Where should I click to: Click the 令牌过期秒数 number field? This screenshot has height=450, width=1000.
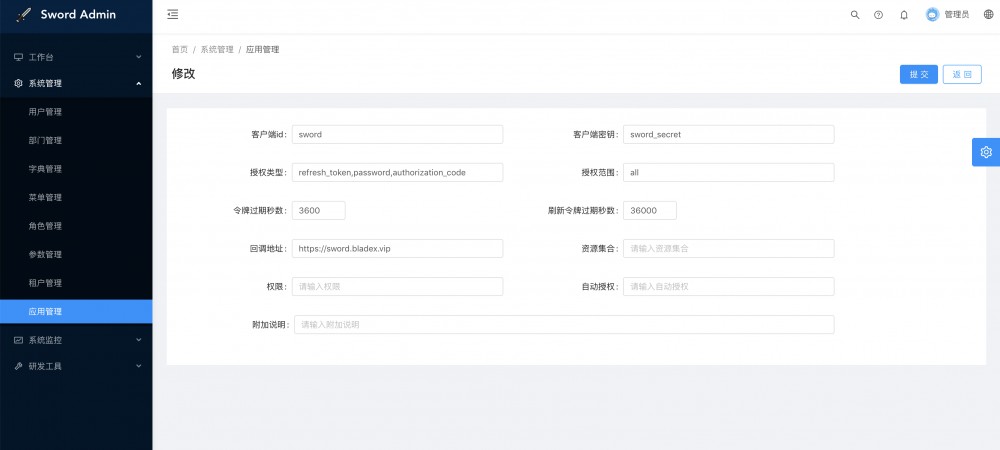[x=319, y=211]
